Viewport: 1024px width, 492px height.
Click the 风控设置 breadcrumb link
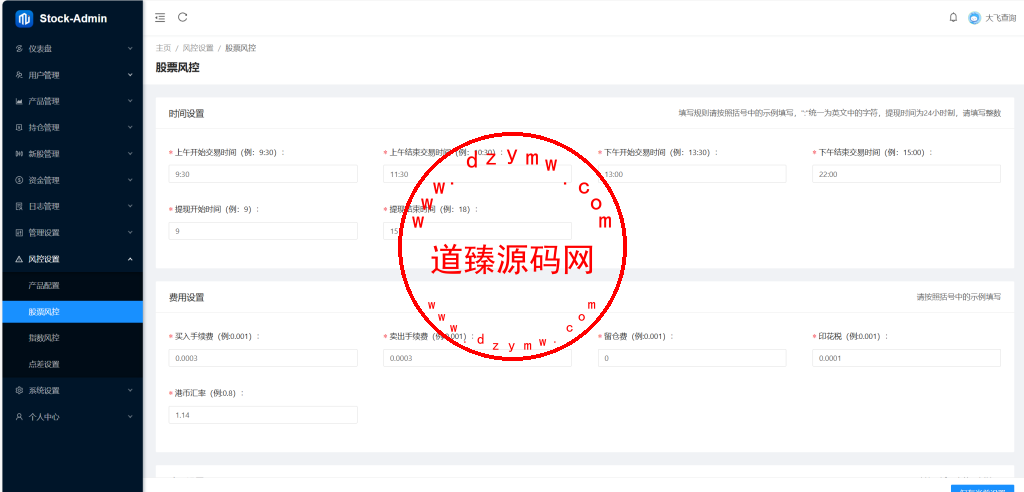198,48
